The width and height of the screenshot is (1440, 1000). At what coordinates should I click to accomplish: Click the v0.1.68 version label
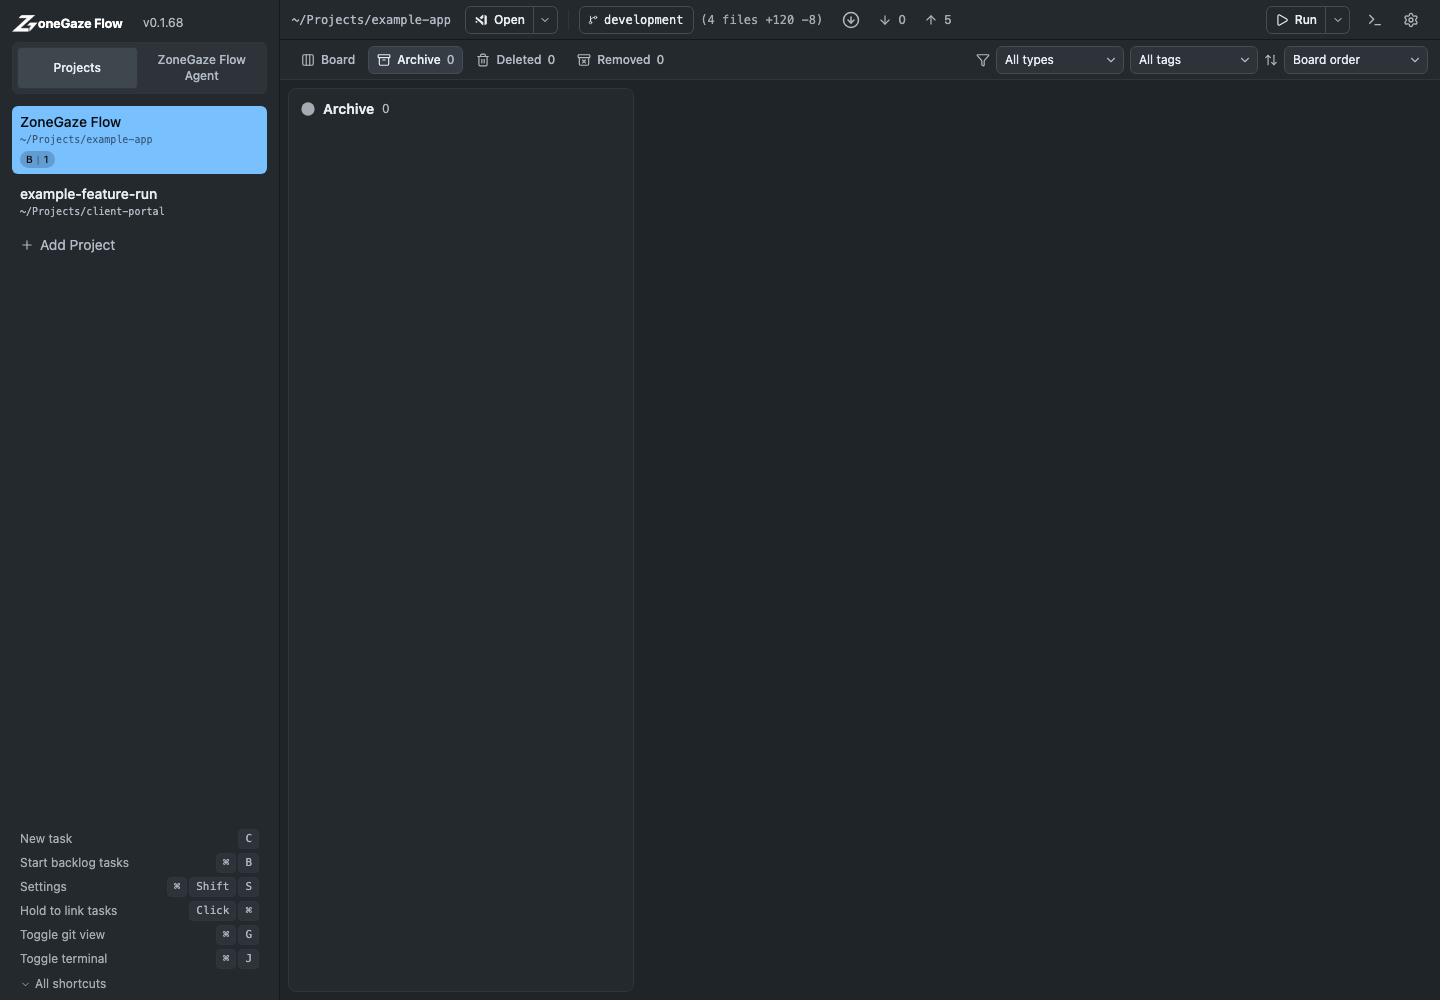pos(163,23)
